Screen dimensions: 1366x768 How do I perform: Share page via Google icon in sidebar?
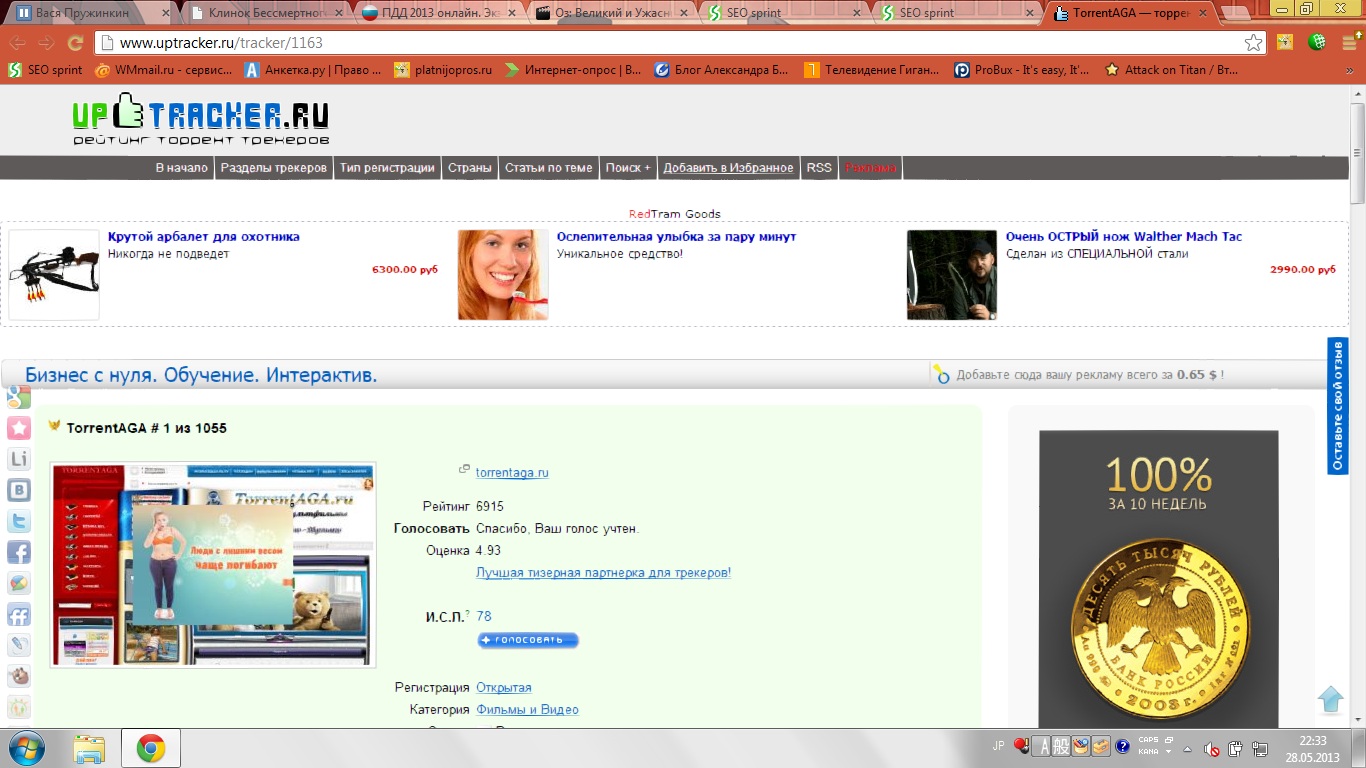19,397
